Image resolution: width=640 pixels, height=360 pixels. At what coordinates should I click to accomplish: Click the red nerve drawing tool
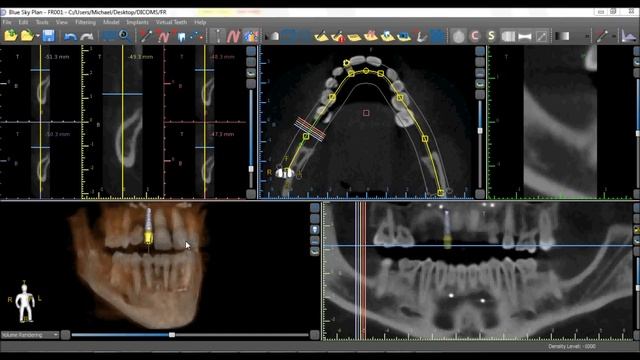click(164, 36)
